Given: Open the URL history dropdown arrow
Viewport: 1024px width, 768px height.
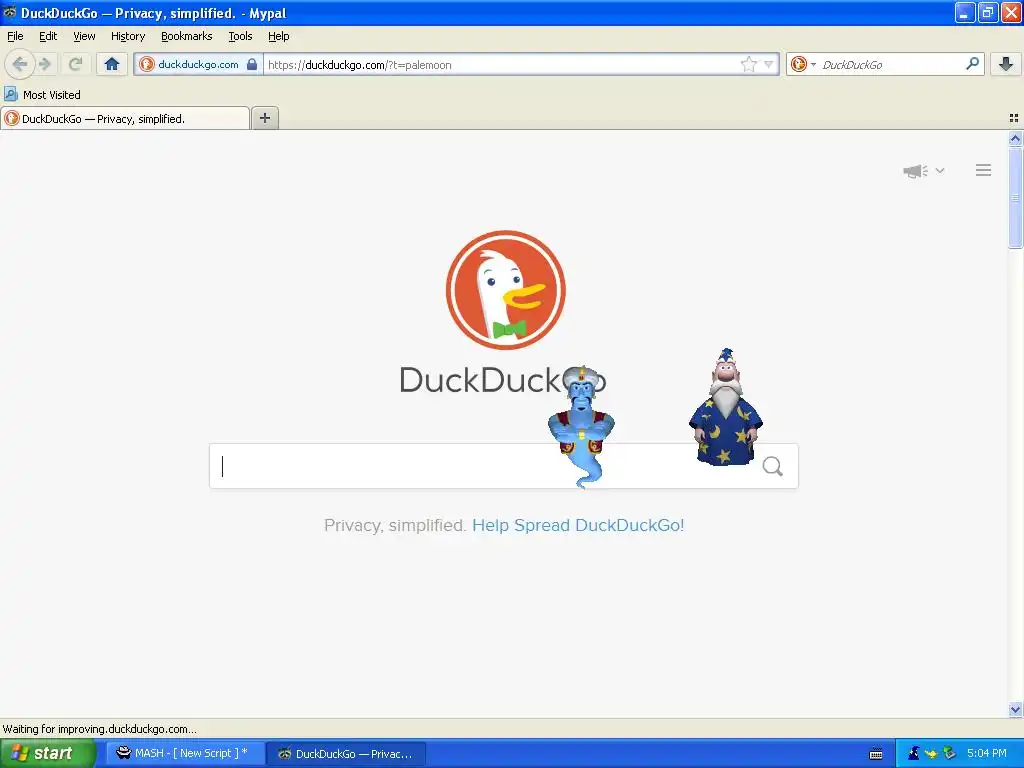Looking at the screenshot, I should (x=769, y=64).
